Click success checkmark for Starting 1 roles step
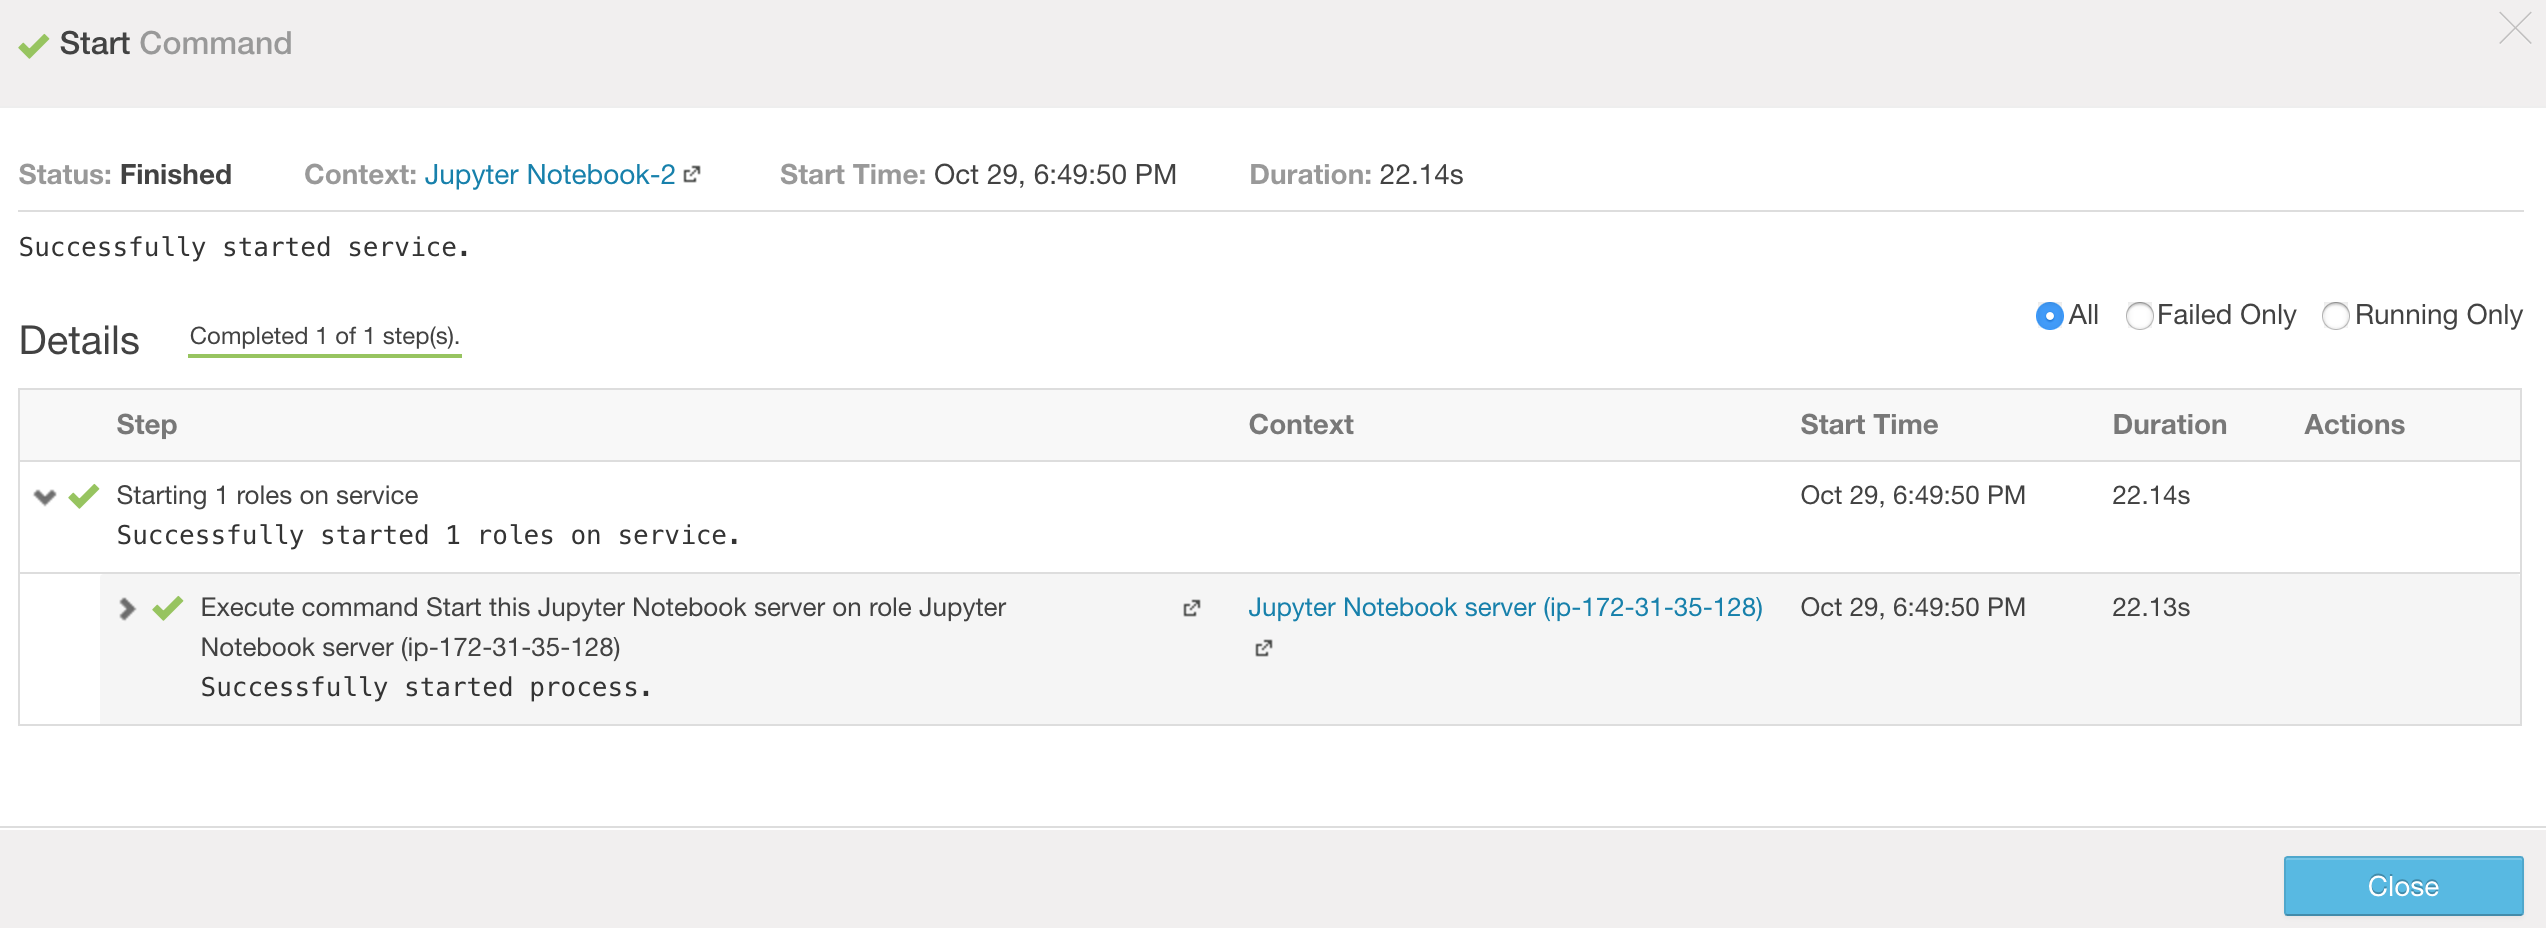 84,496
